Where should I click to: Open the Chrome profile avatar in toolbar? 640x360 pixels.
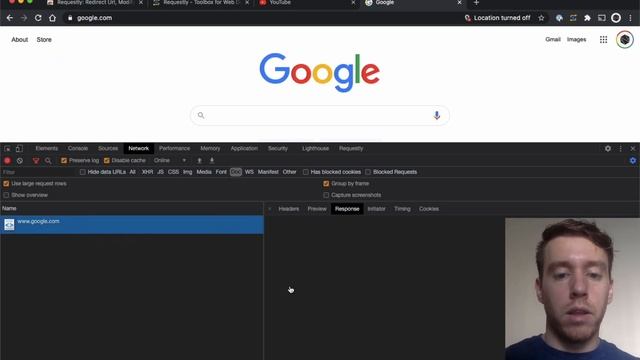click(616, 18)
